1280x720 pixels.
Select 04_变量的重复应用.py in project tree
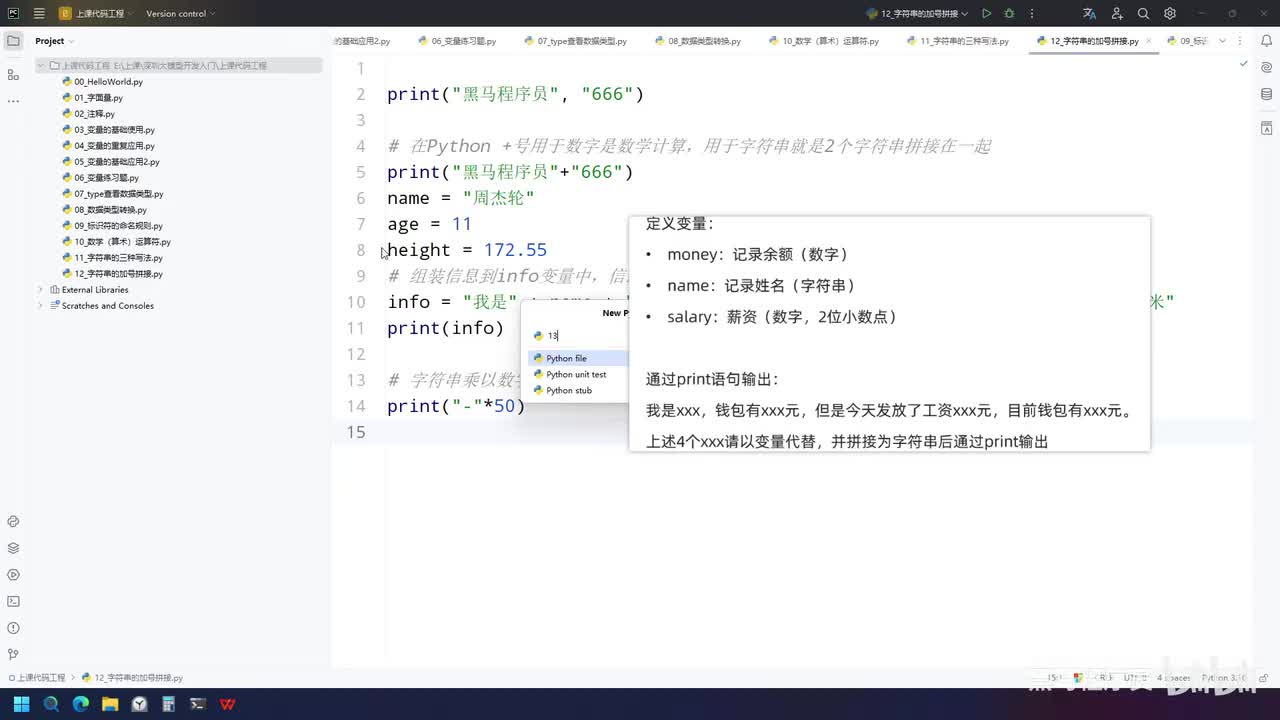pos(108,146)
